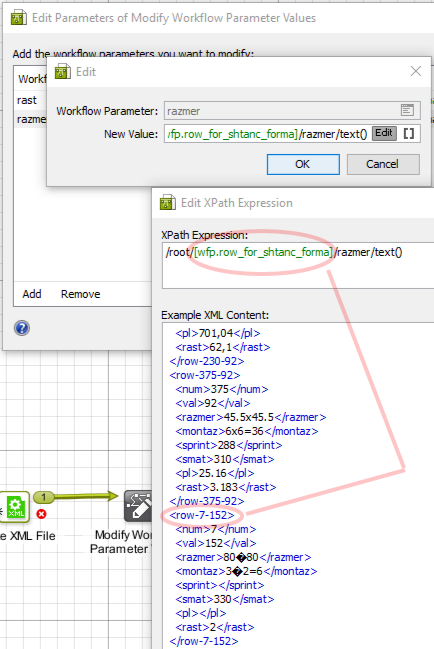Click the <row-375-92> opening tag

205,375
